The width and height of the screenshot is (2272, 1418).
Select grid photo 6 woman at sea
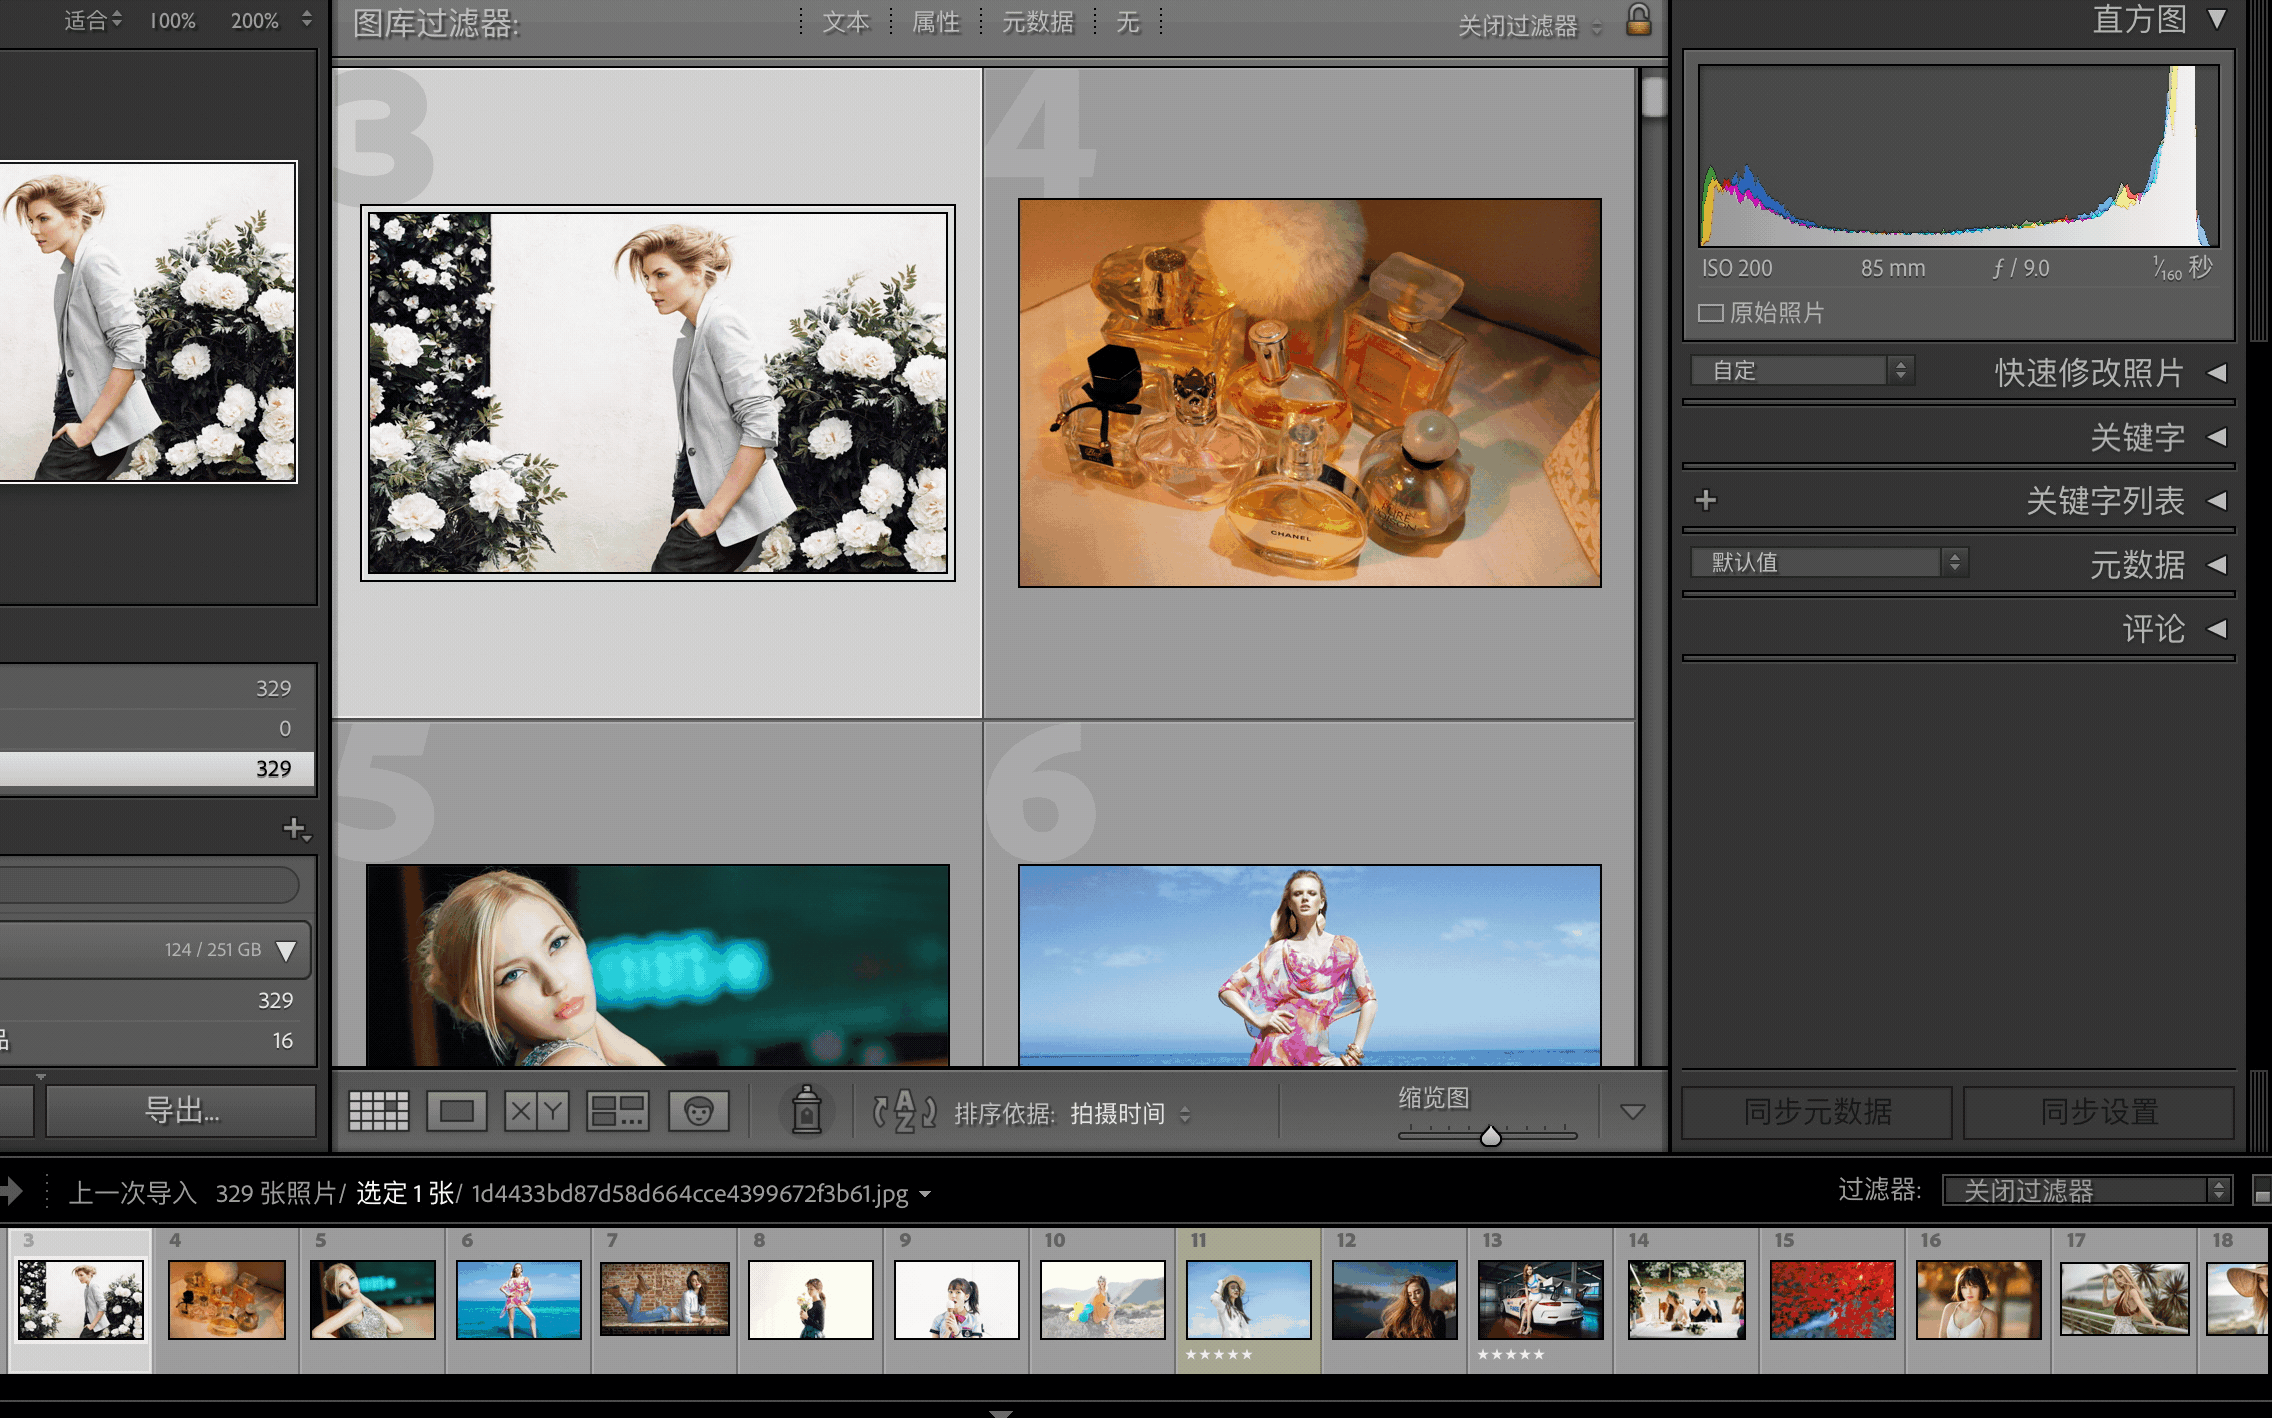click(x=1309, y=965)
